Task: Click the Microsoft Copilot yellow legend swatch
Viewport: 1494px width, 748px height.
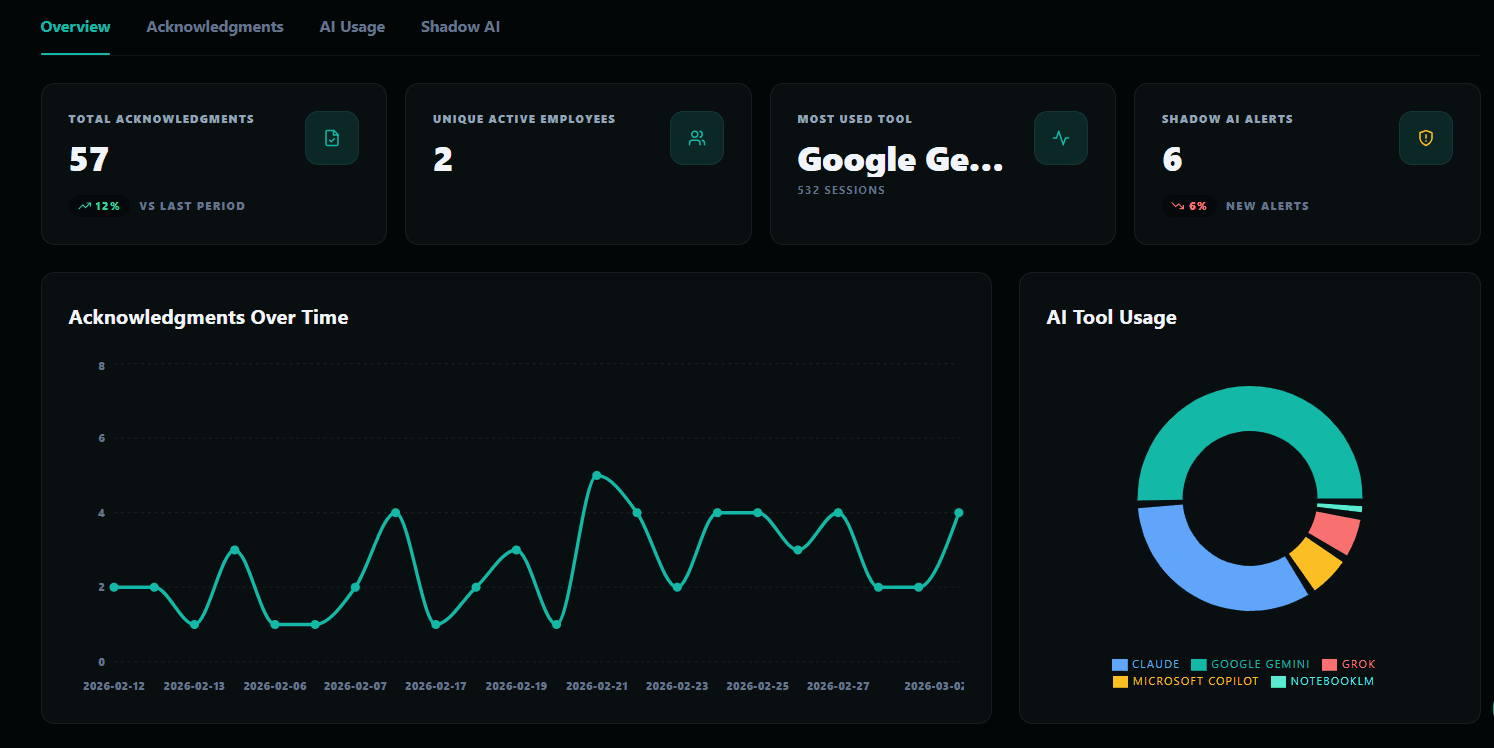Action: coord(1120,681)
